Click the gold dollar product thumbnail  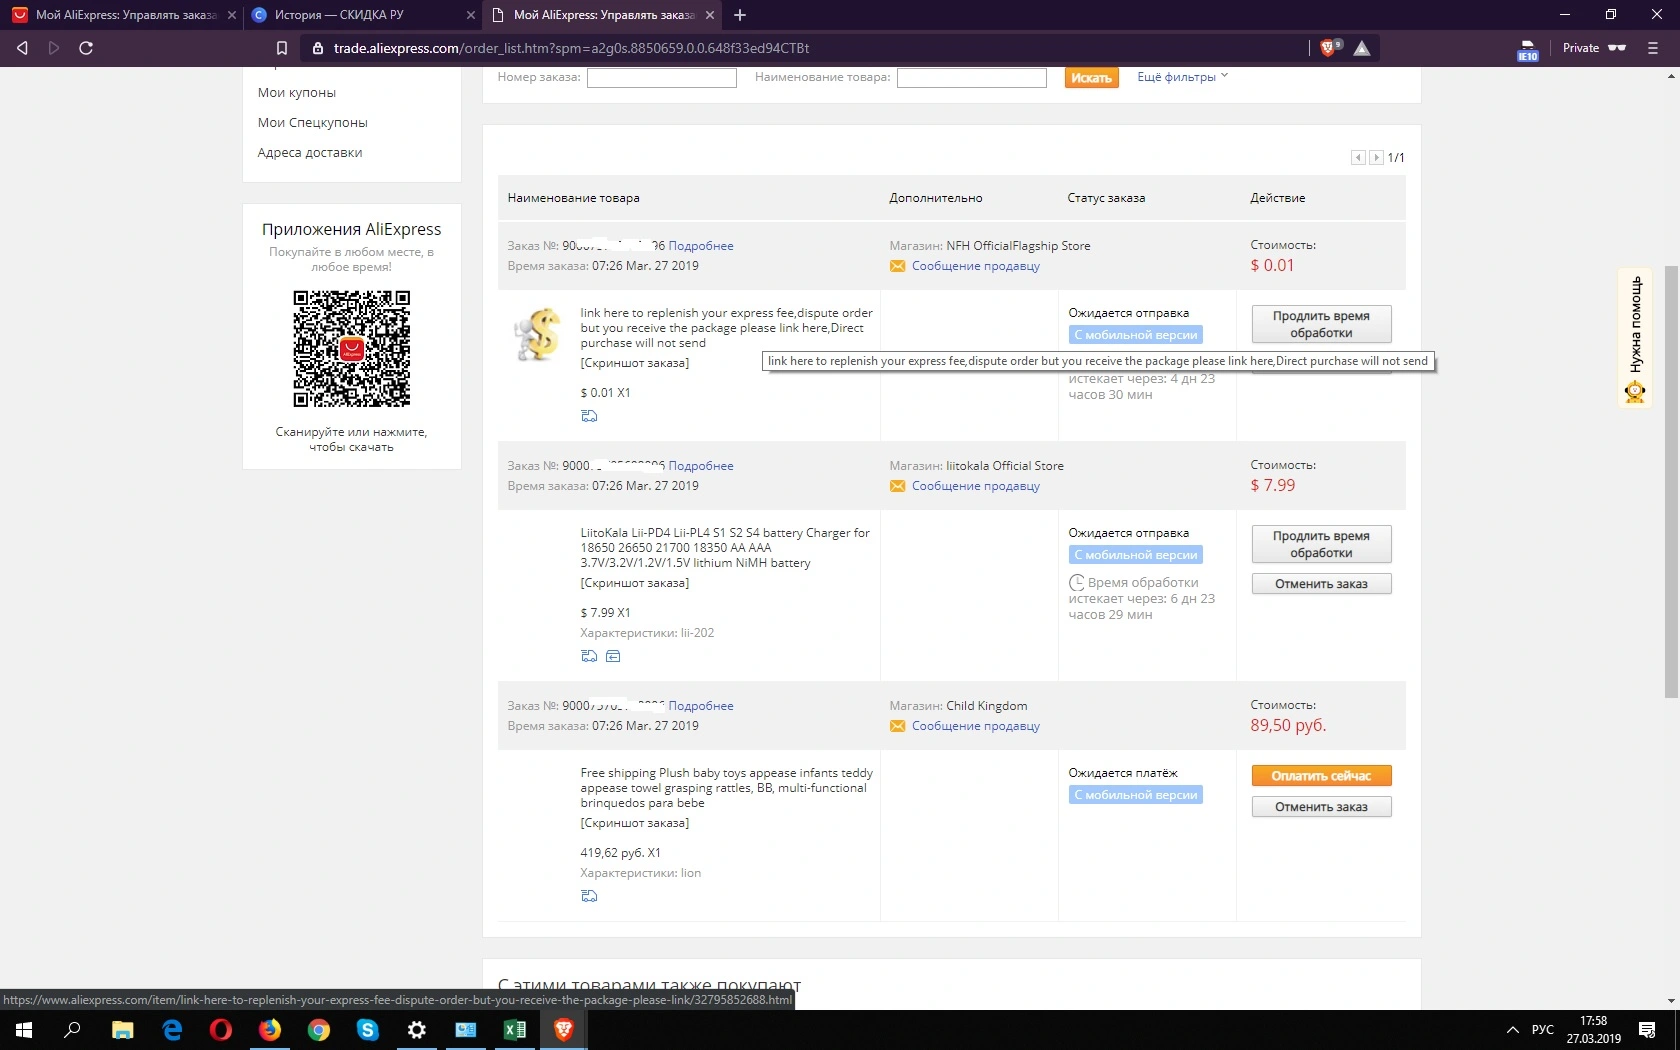[x=538, y=334]
